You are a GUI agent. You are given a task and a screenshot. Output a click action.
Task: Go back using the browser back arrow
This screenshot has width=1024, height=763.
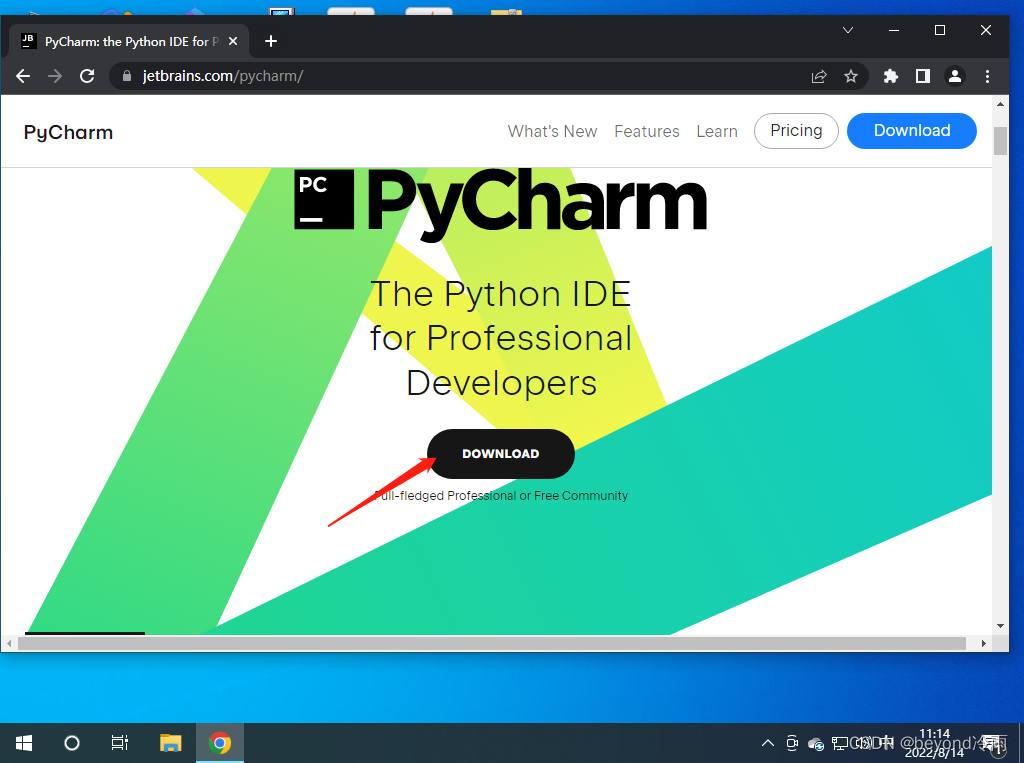point(23,76)
